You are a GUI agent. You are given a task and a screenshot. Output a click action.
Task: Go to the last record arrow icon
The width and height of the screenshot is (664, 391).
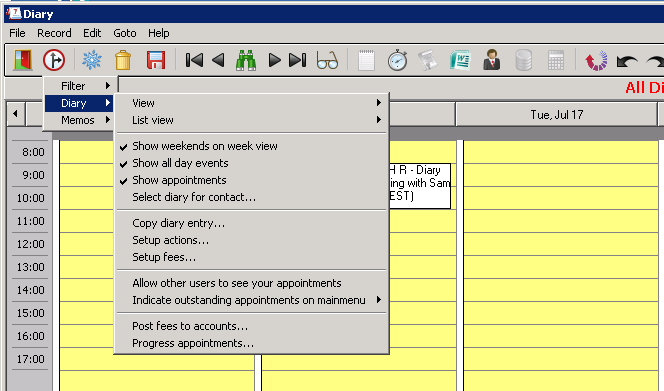pyautogui.click(x=297, y=60)
